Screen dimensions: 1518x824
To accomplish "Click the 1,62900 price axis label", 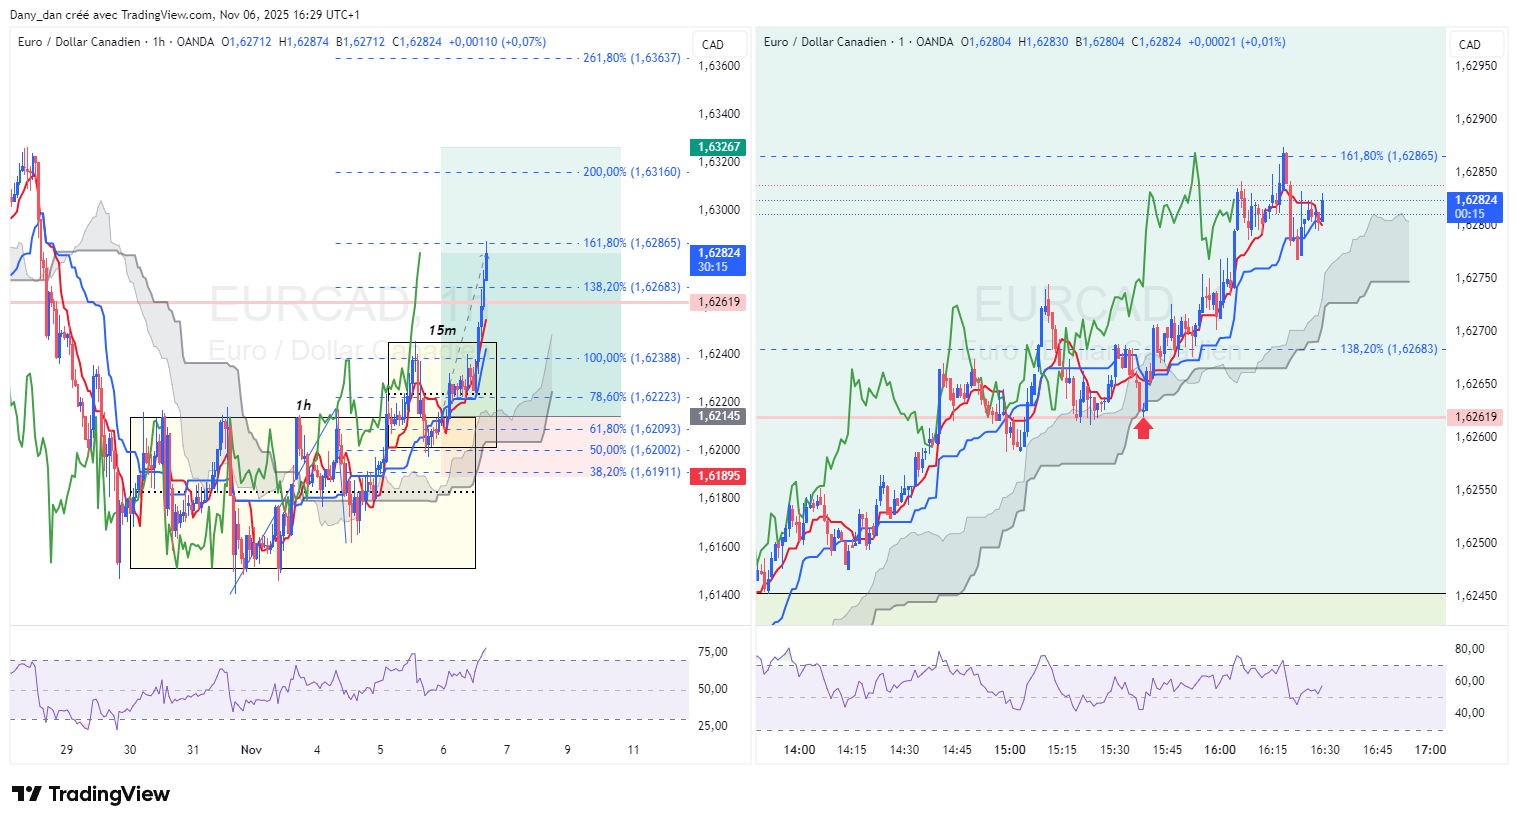I will 1476,119.
